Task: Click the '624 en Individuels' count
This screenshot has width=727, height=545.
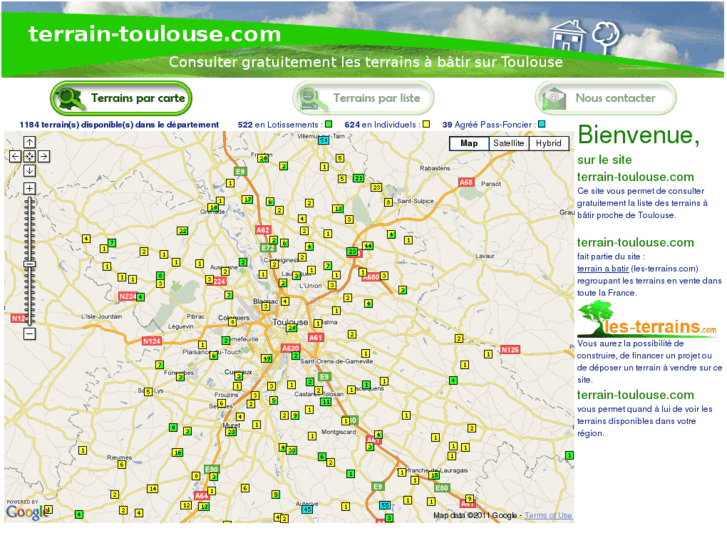Action: point(382,124)
